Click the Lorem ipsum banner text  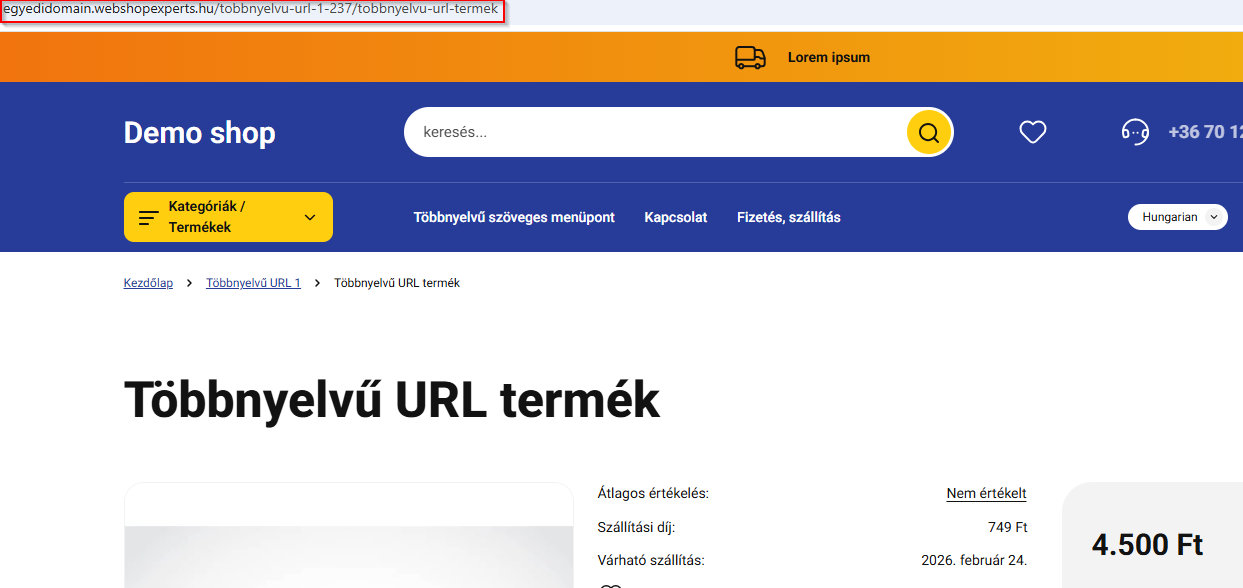(x=828, y=58)
